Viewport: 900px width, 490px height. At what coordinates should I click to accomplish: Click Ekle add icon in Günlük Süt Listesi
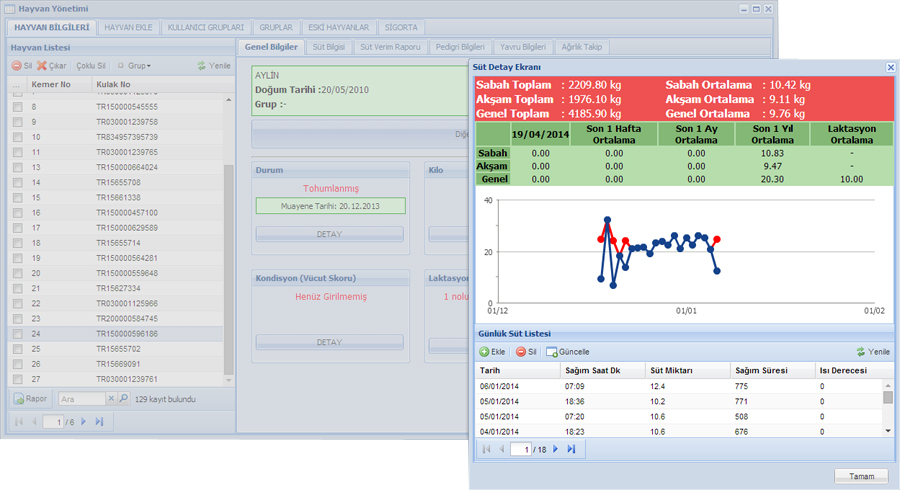point(484,352)
